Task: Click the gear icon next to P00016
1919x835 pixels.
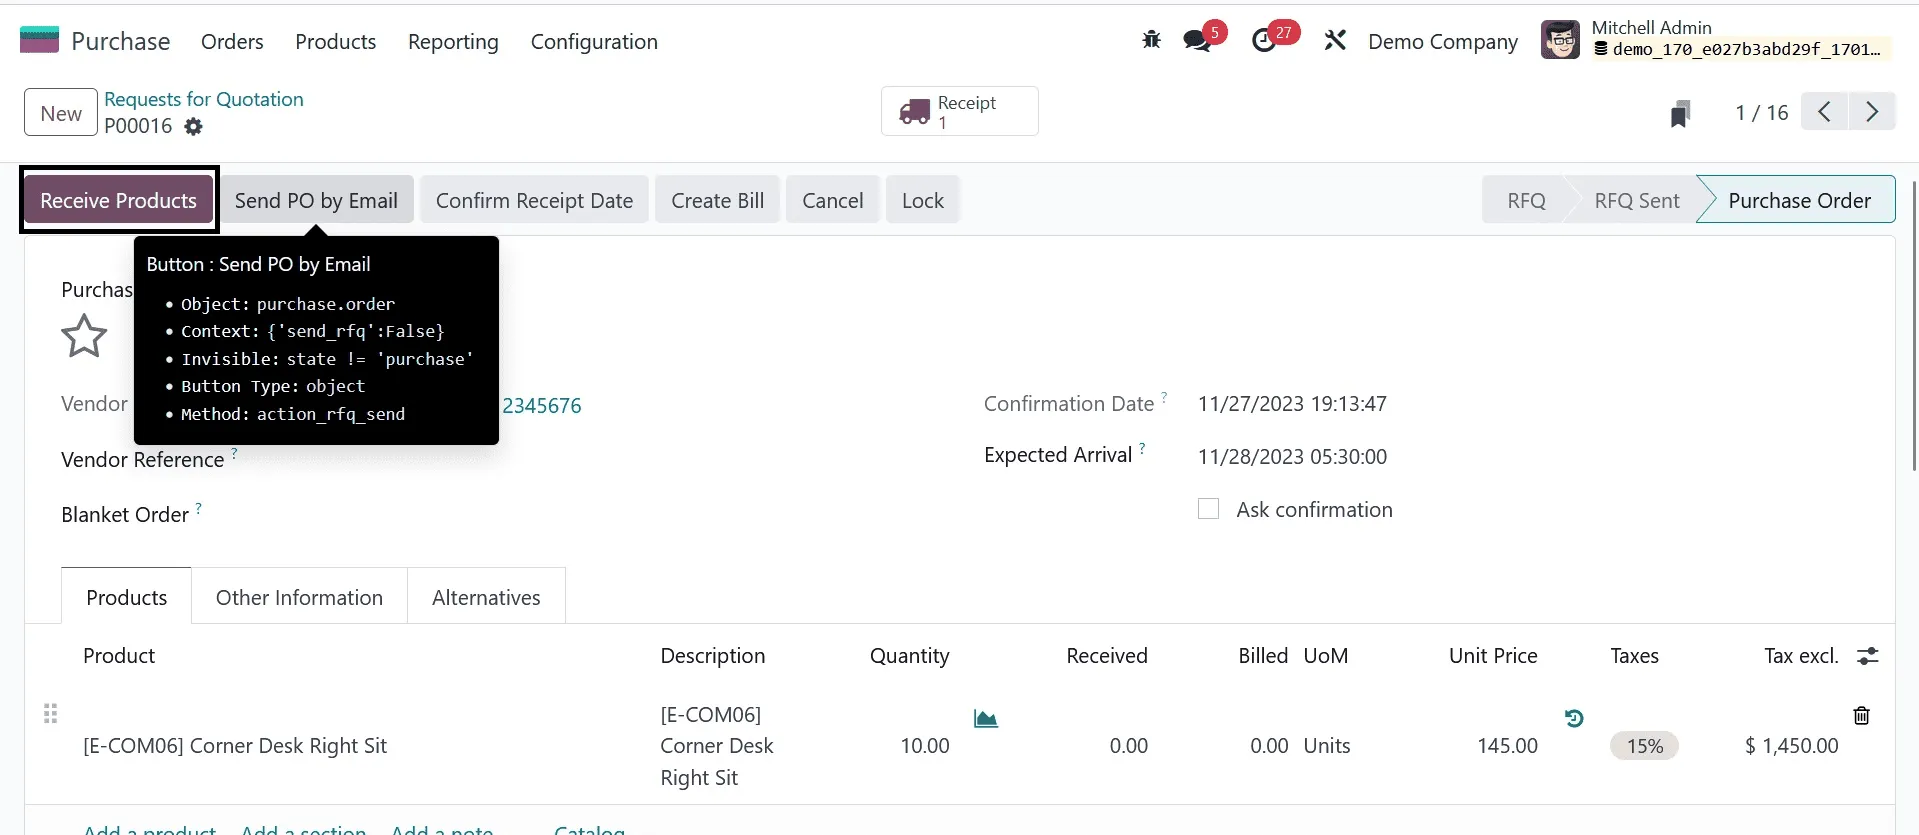Action: pos(194,127)
